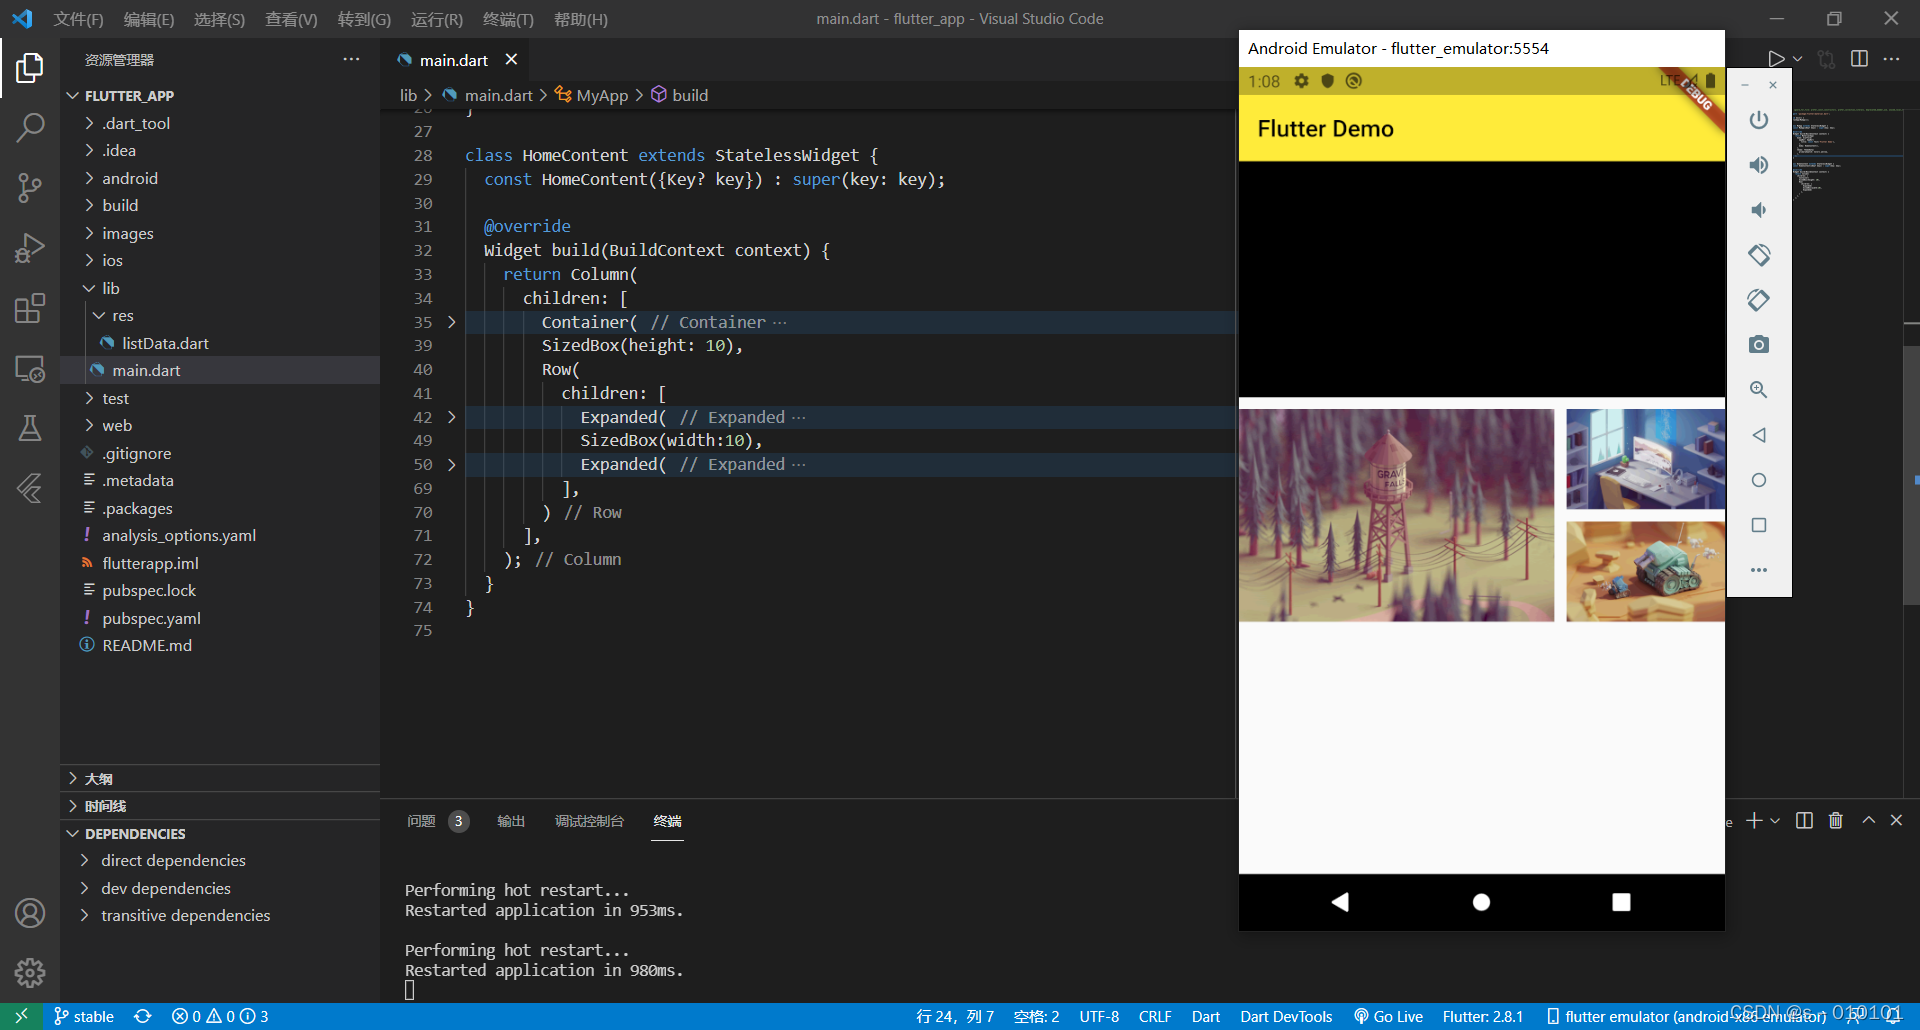This screenshot has width=1920, height=1030.
Task: Click the stable branch in status bar
Action: [x=84, y=1016]
